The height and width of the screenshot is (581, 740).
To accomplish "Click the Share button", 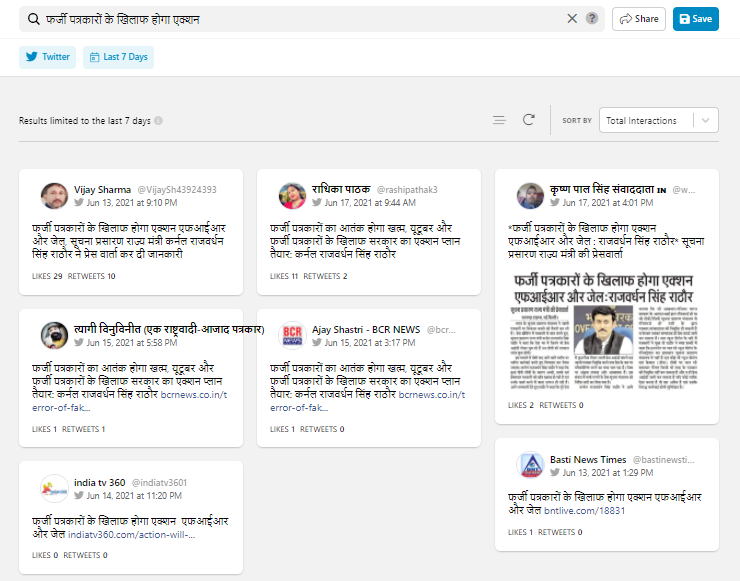I will tap(639, 19).
